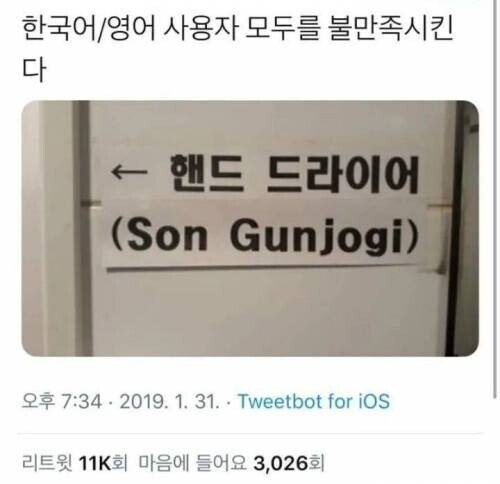500x484 pixels.
Task: Click the word Son on the paper strip
Action: [167, 235]
